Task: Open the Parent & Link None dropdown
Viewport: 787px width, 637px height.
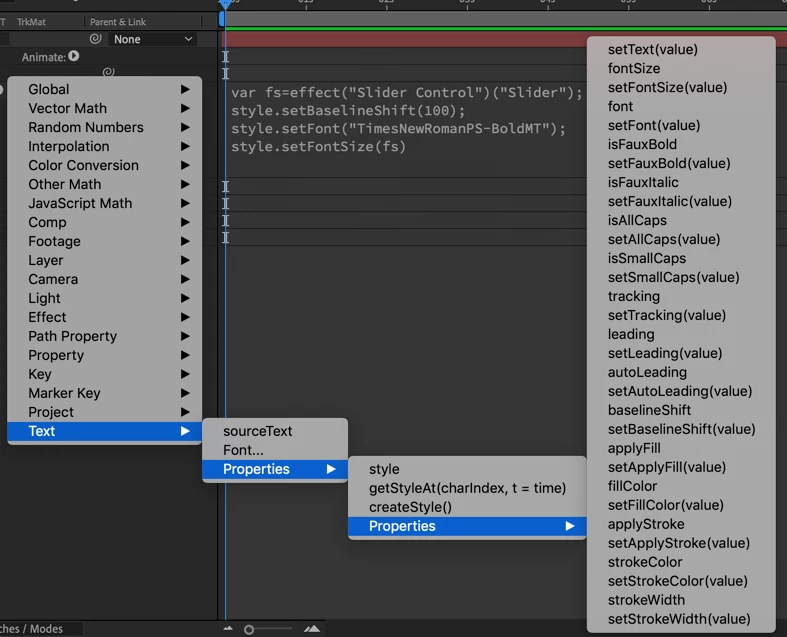Action: [x=153, y=39]
